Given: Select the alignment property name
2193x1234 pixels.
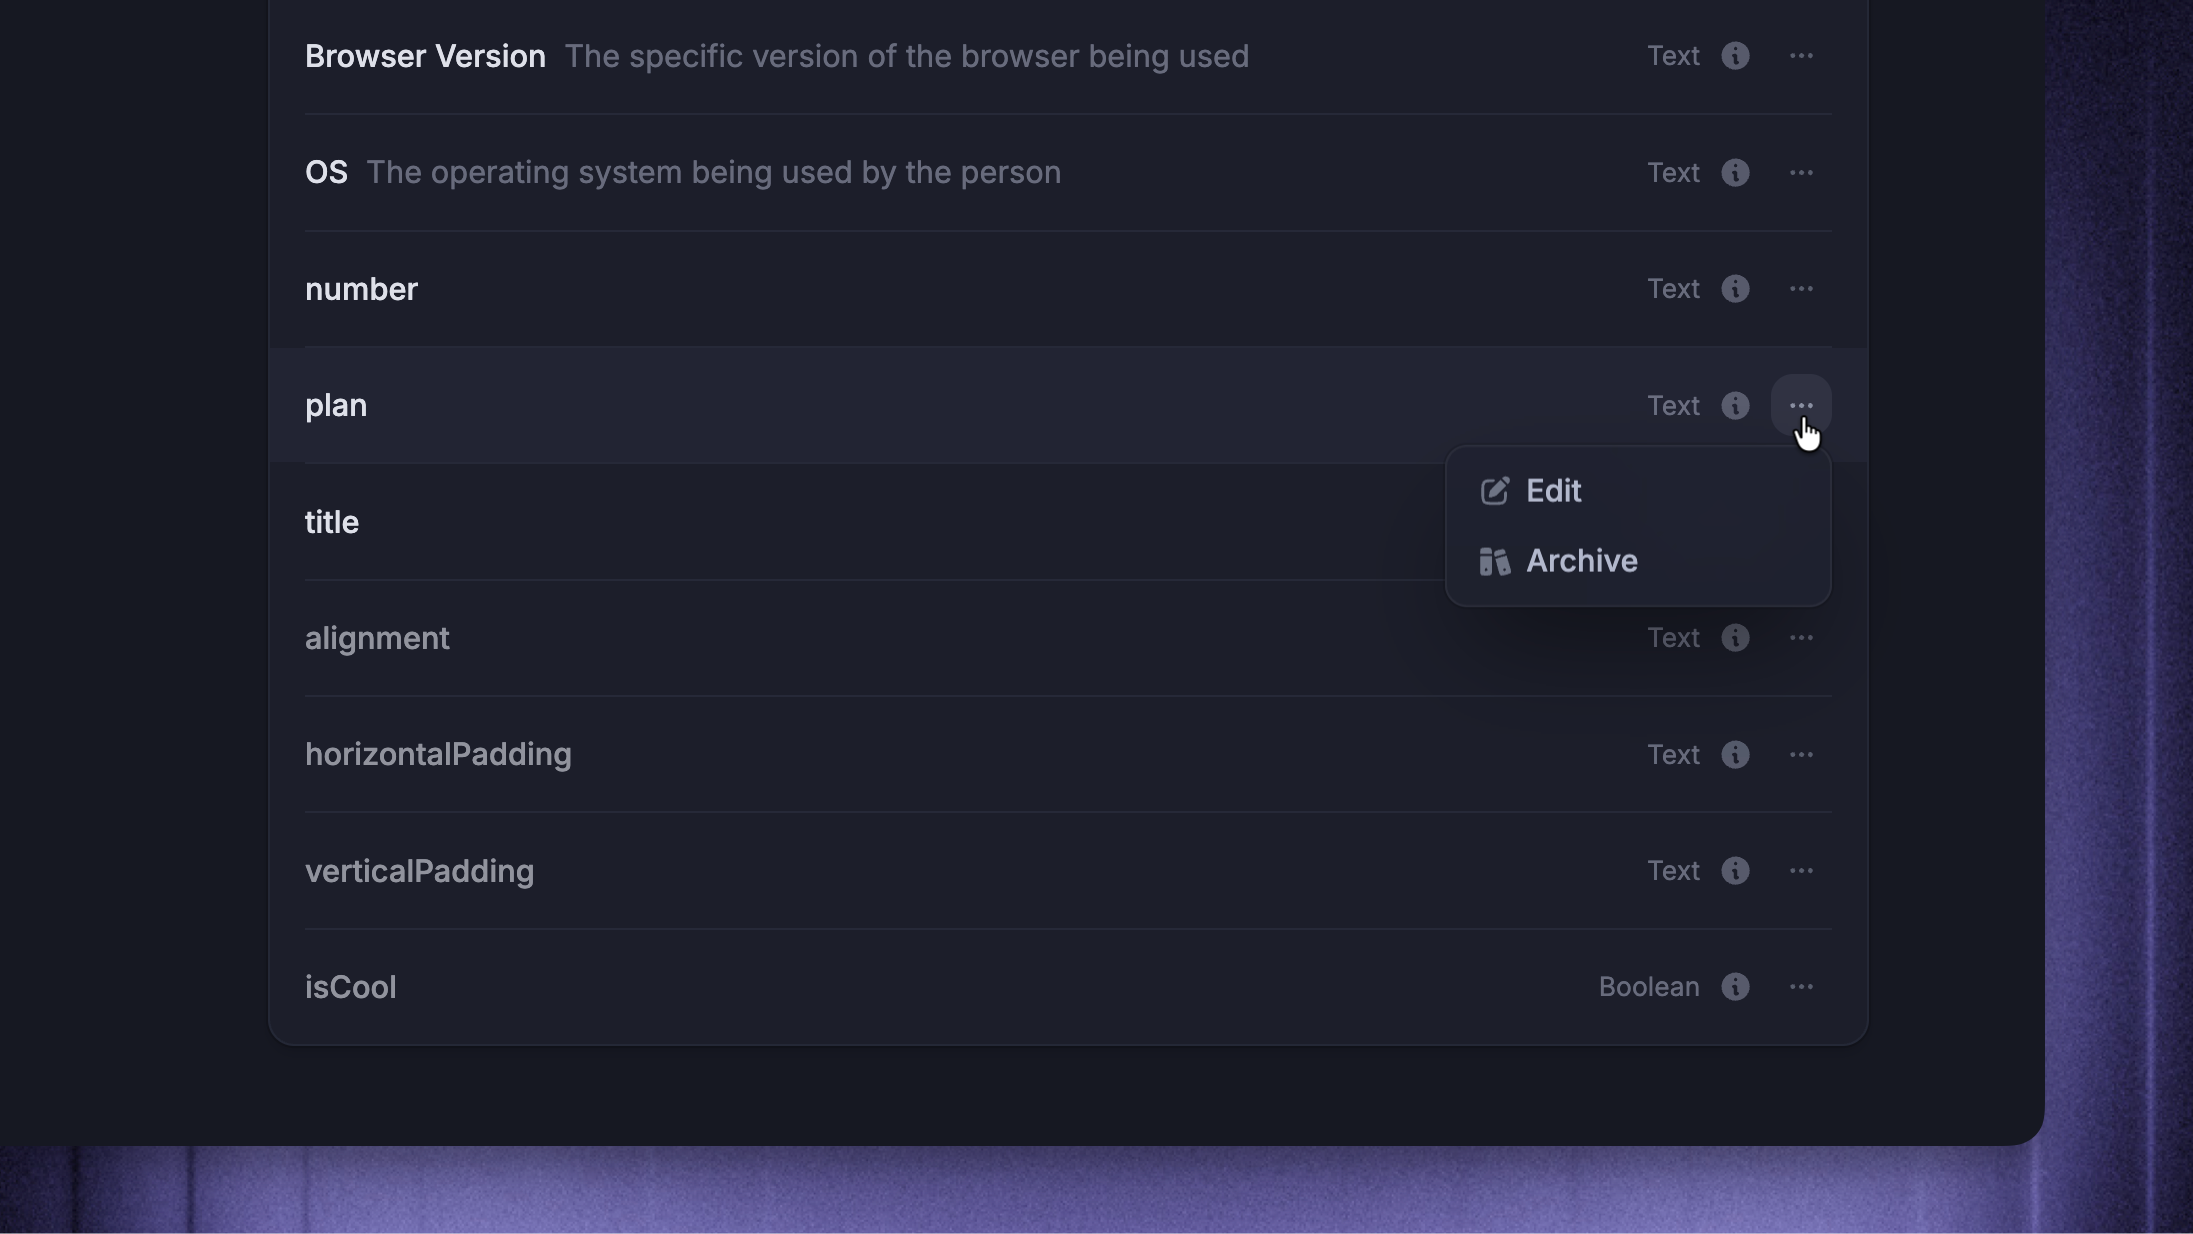Looking at the screenshot, I should pos(377,638).
